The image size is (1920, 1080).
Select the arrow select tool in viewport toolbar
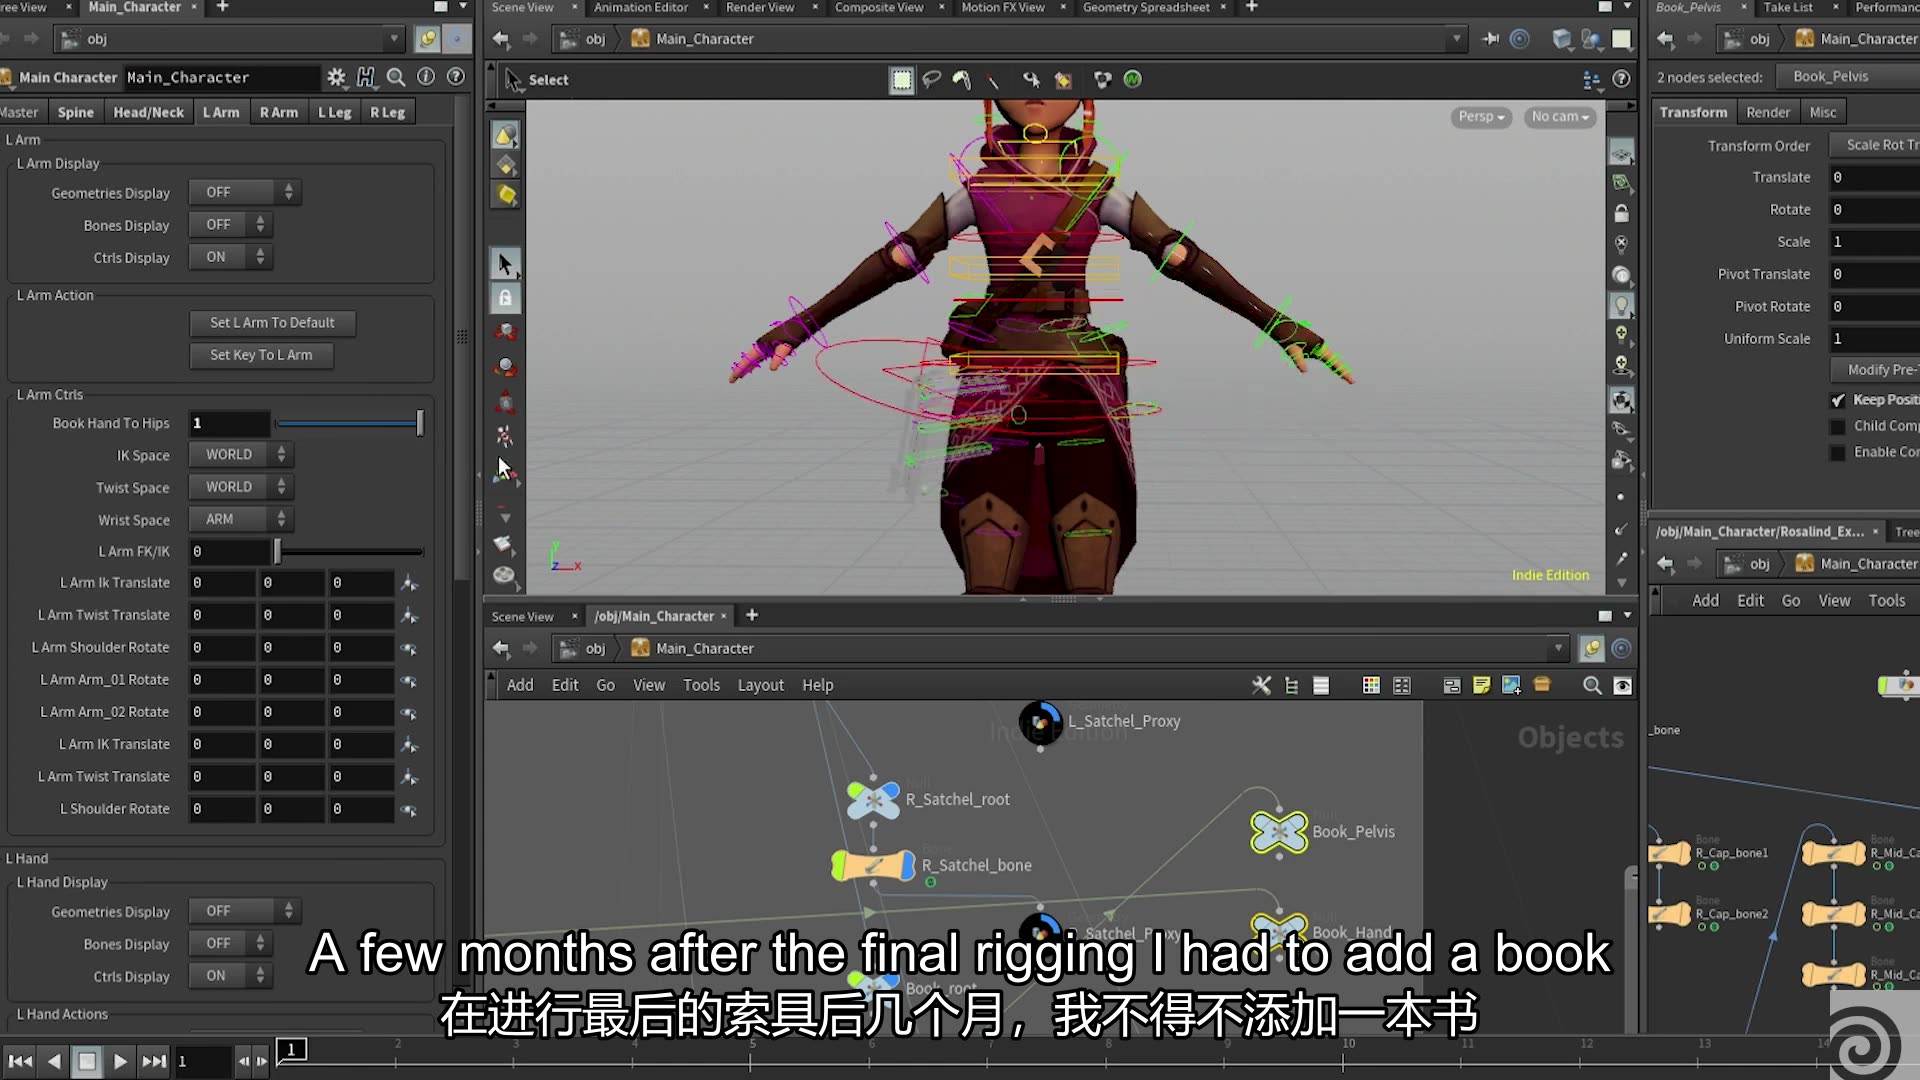pyautogui.click(x=505, y=264)
